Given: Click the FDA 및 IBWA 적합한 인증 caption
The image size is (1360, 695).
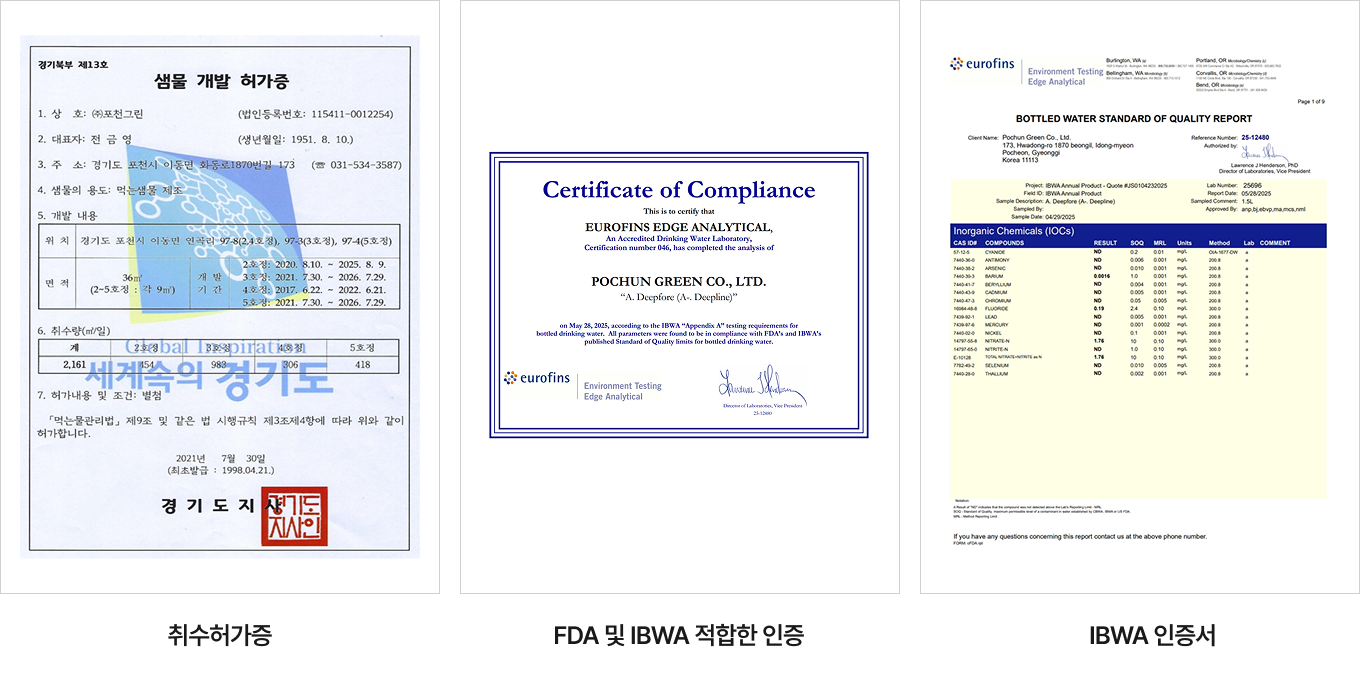Looking at the screenshot, I should tap(679, 634).
